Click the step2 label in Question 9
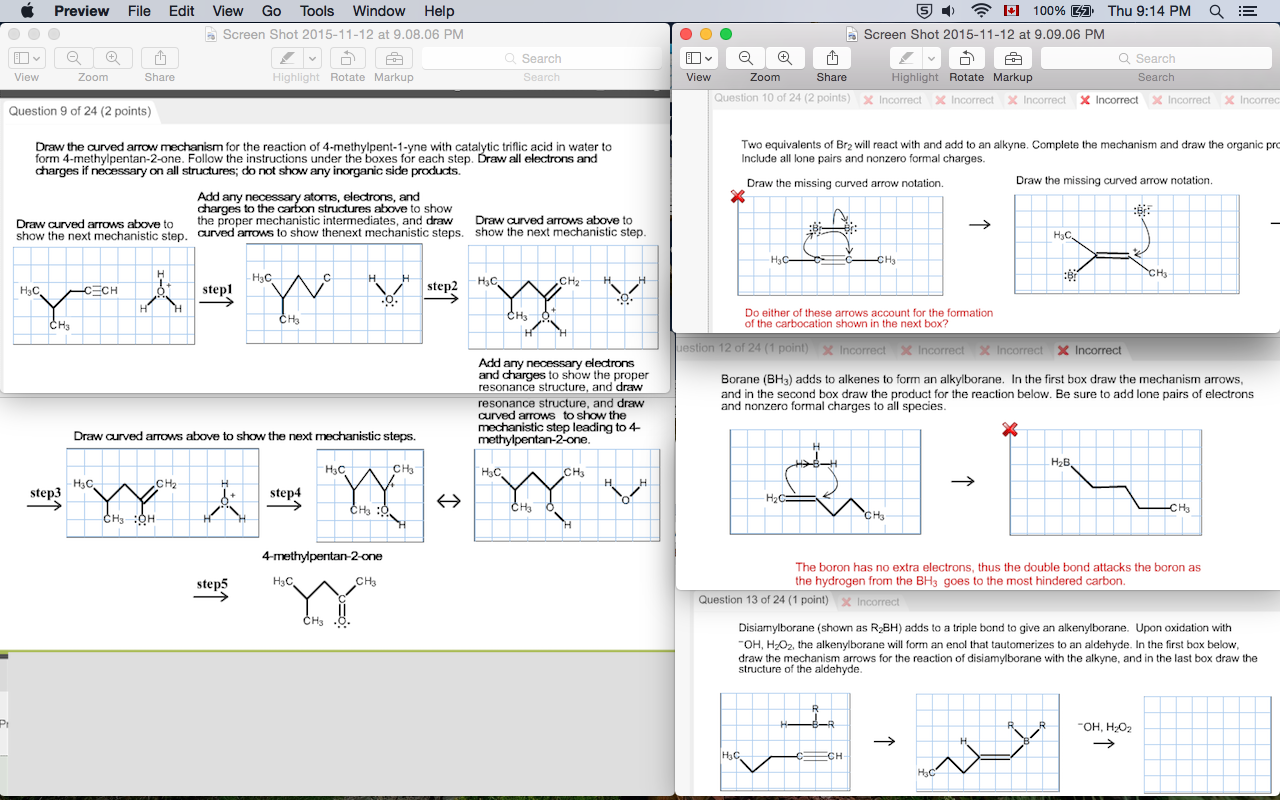The height and width of the screenshot is (800, 1280). point(442,286)
